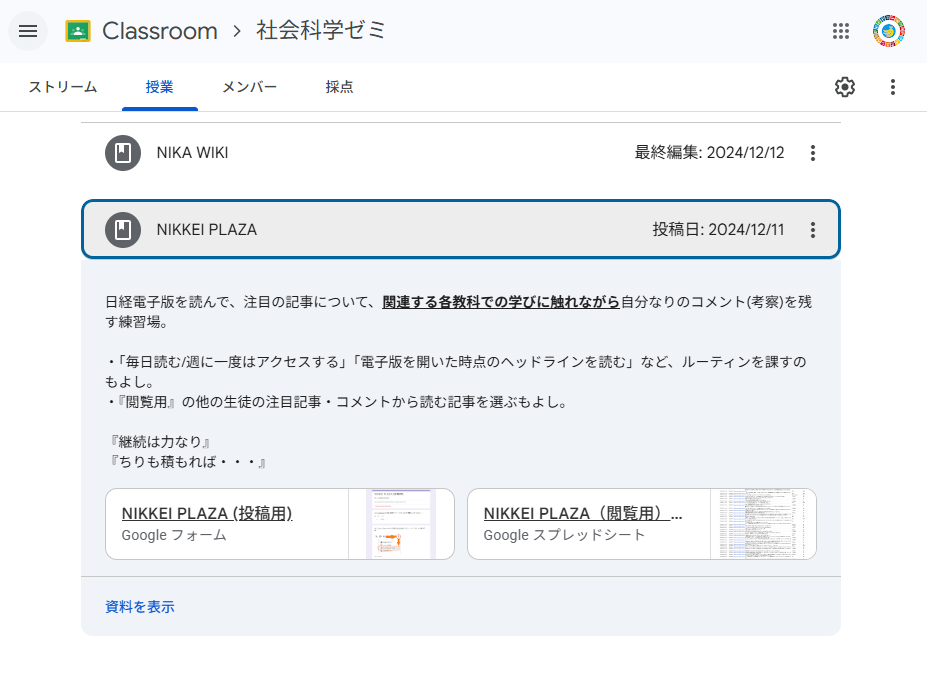Click the spreadsheet preview thumbnail
Screen dimensions: 927x673
click(x=762, y=524)
